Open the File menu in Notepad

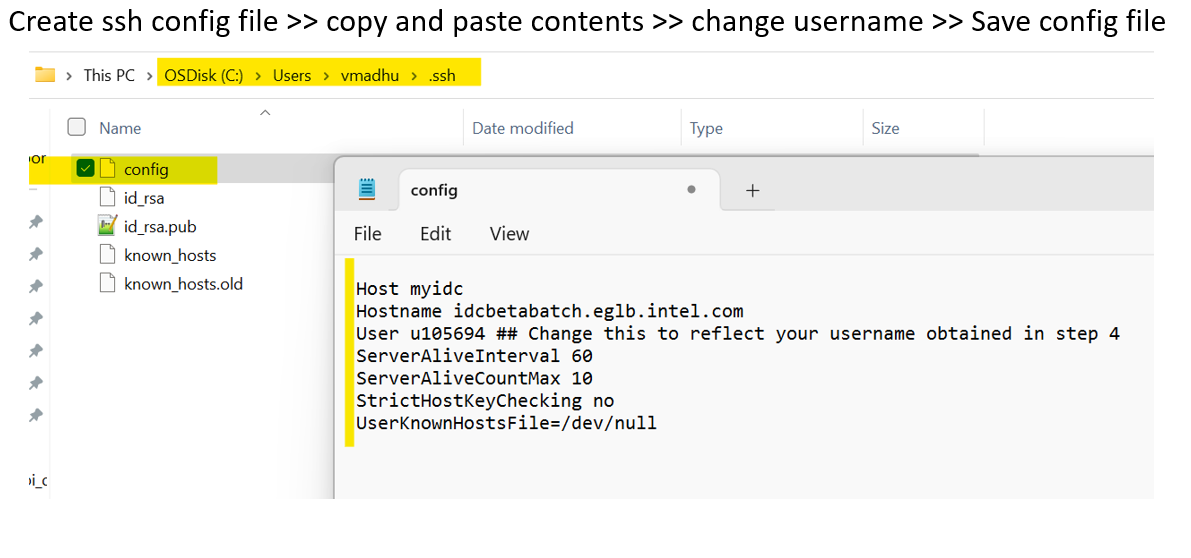(368, 234)
